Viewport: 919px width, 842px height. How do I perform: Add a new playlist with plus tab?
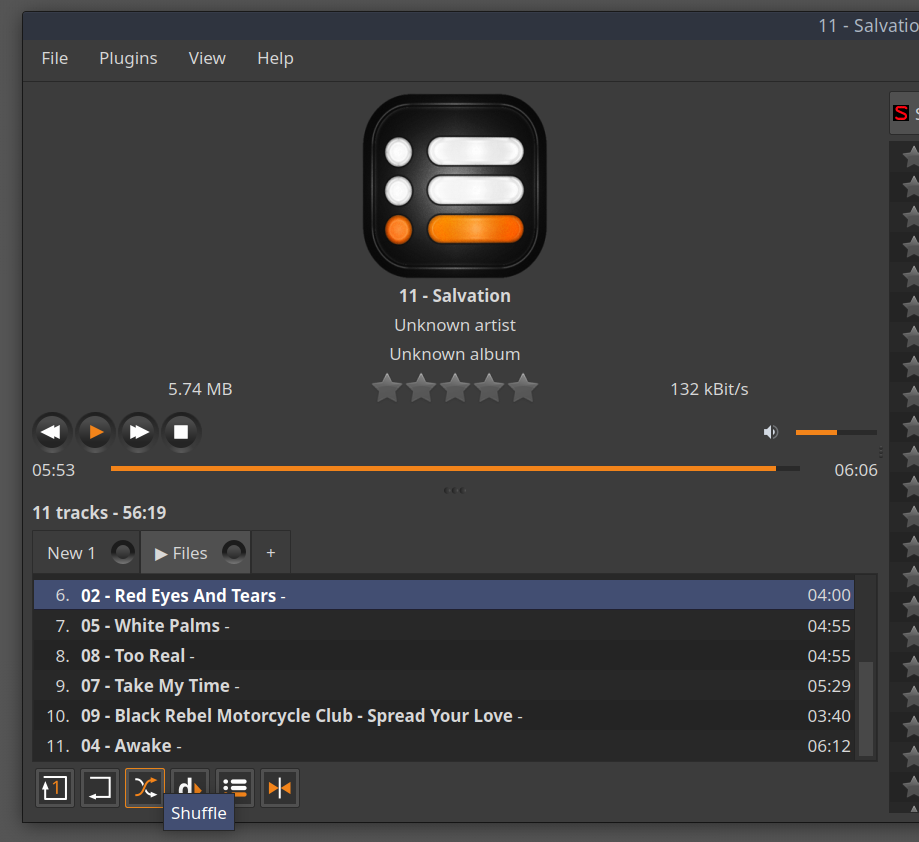click(270, 553)
